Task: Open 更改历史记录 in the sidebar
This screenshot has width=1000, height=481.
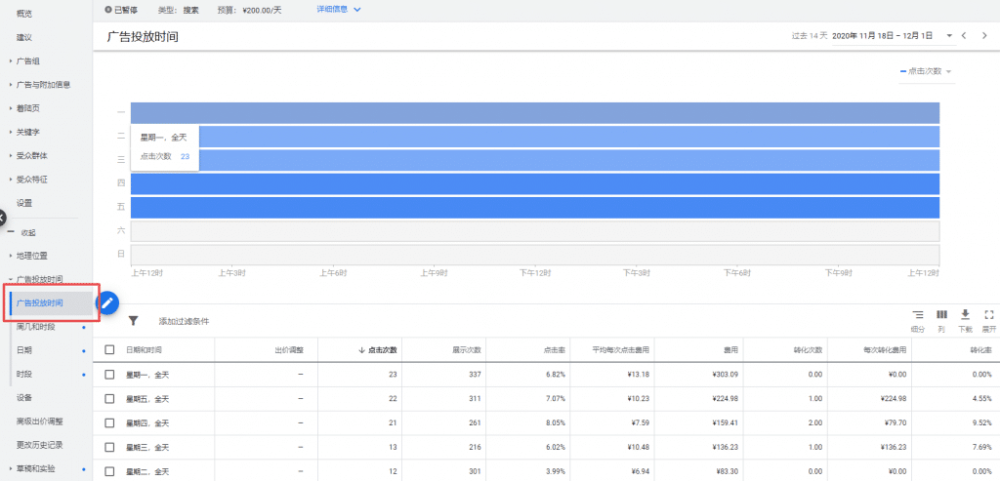Action: tap(38, 444)
